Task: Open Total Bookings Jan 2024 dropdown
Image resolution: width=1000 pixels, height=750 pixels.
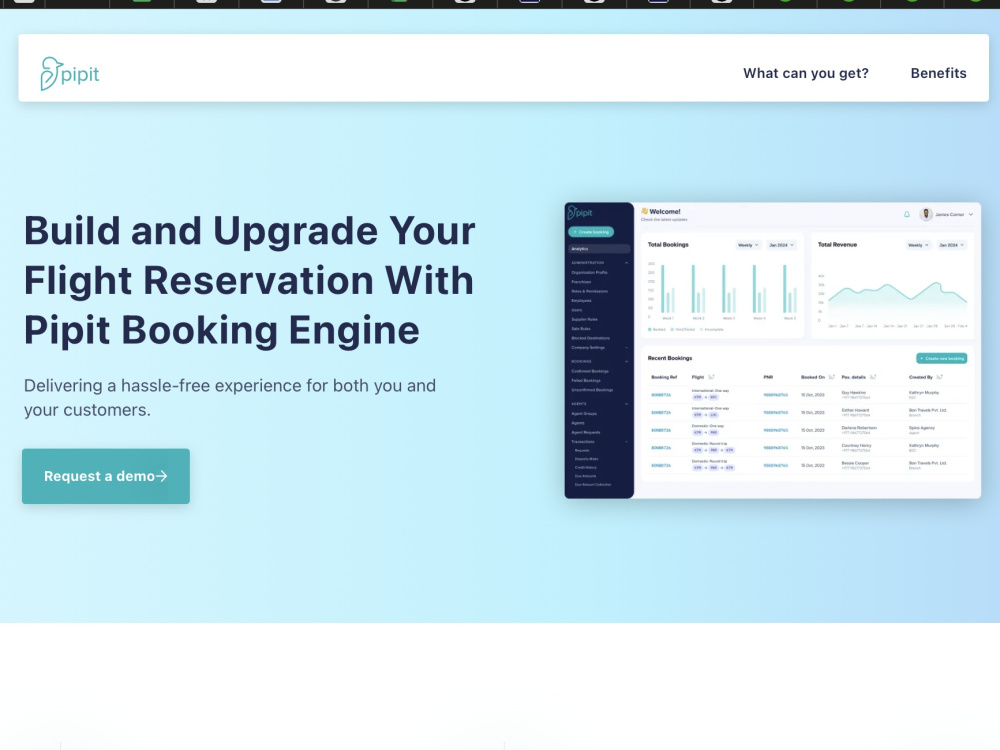Action: [x=781, y=245]
